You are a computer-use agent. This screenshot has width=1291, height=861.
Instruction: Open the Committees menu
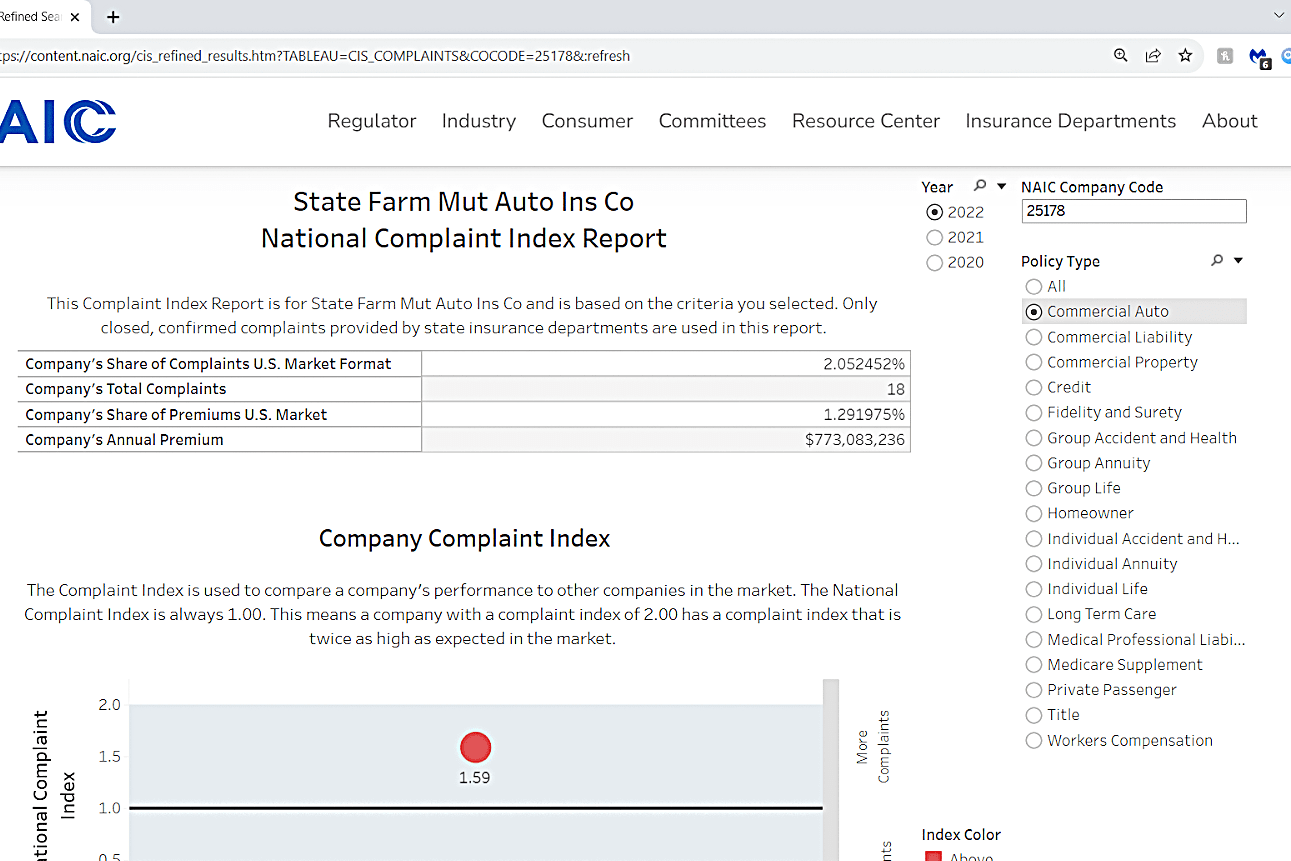(712, 121)
